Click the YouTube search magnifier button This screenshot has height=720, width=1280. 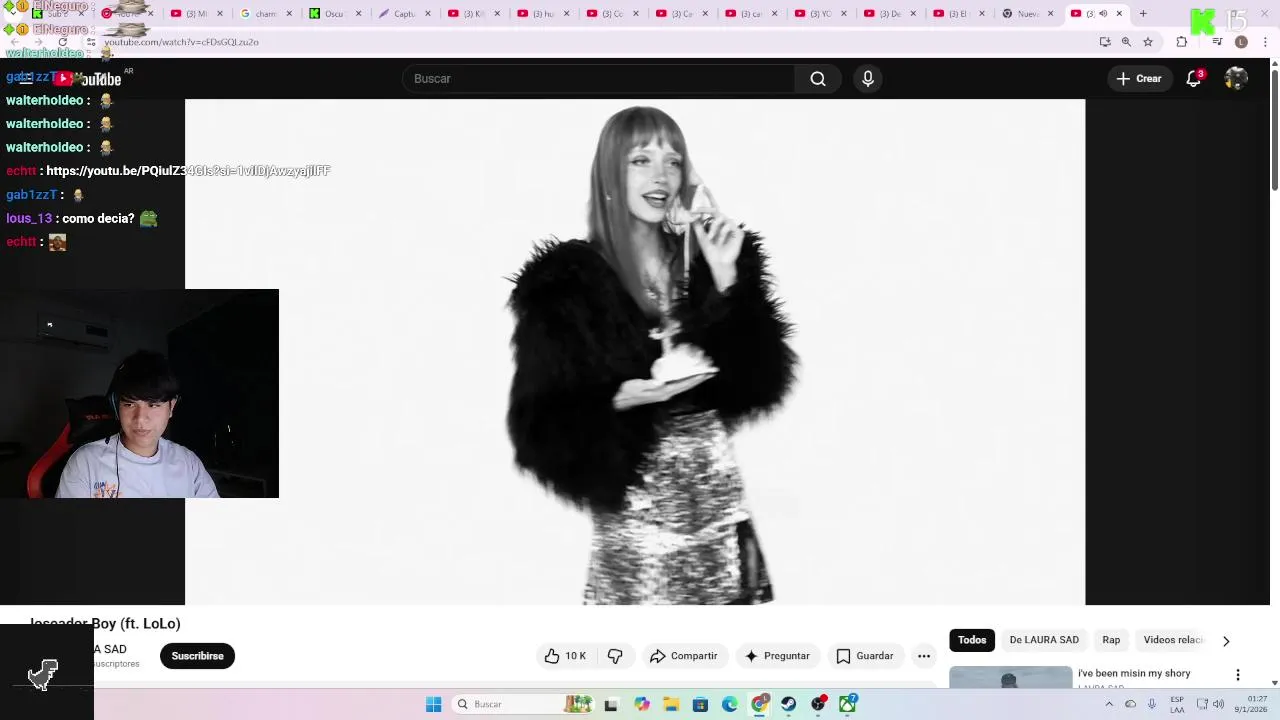pos(818,79)
